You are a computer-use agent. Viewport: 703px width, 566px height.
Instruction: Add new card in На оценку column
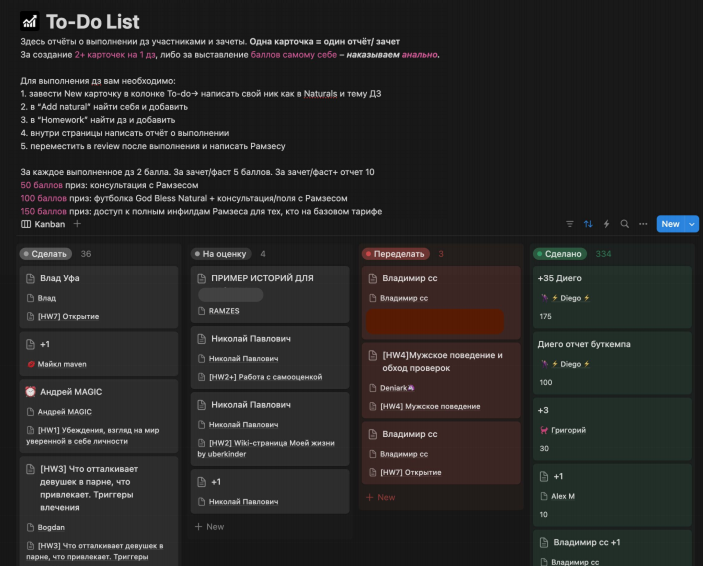tap(210, 526)
